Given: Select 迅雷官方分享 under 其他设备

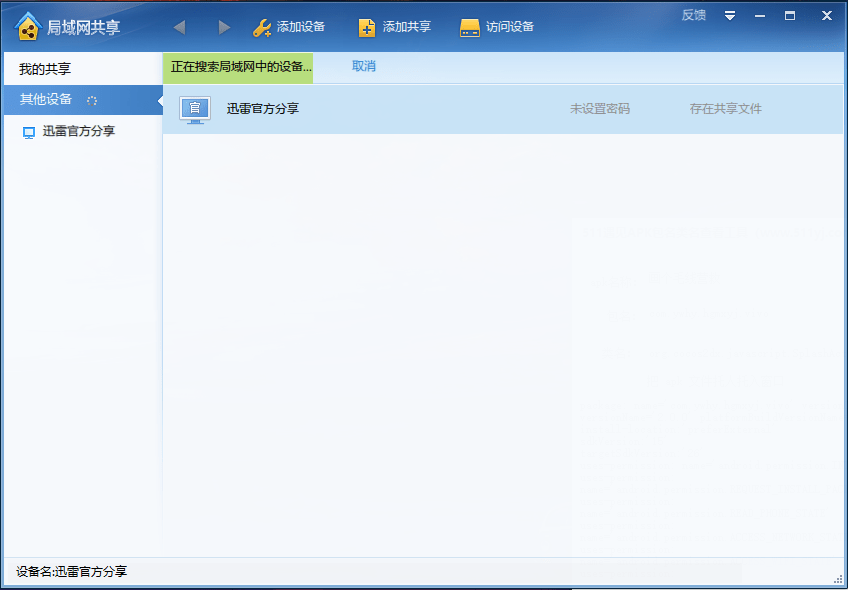Looking at the screenshot, I should (80, 130).
